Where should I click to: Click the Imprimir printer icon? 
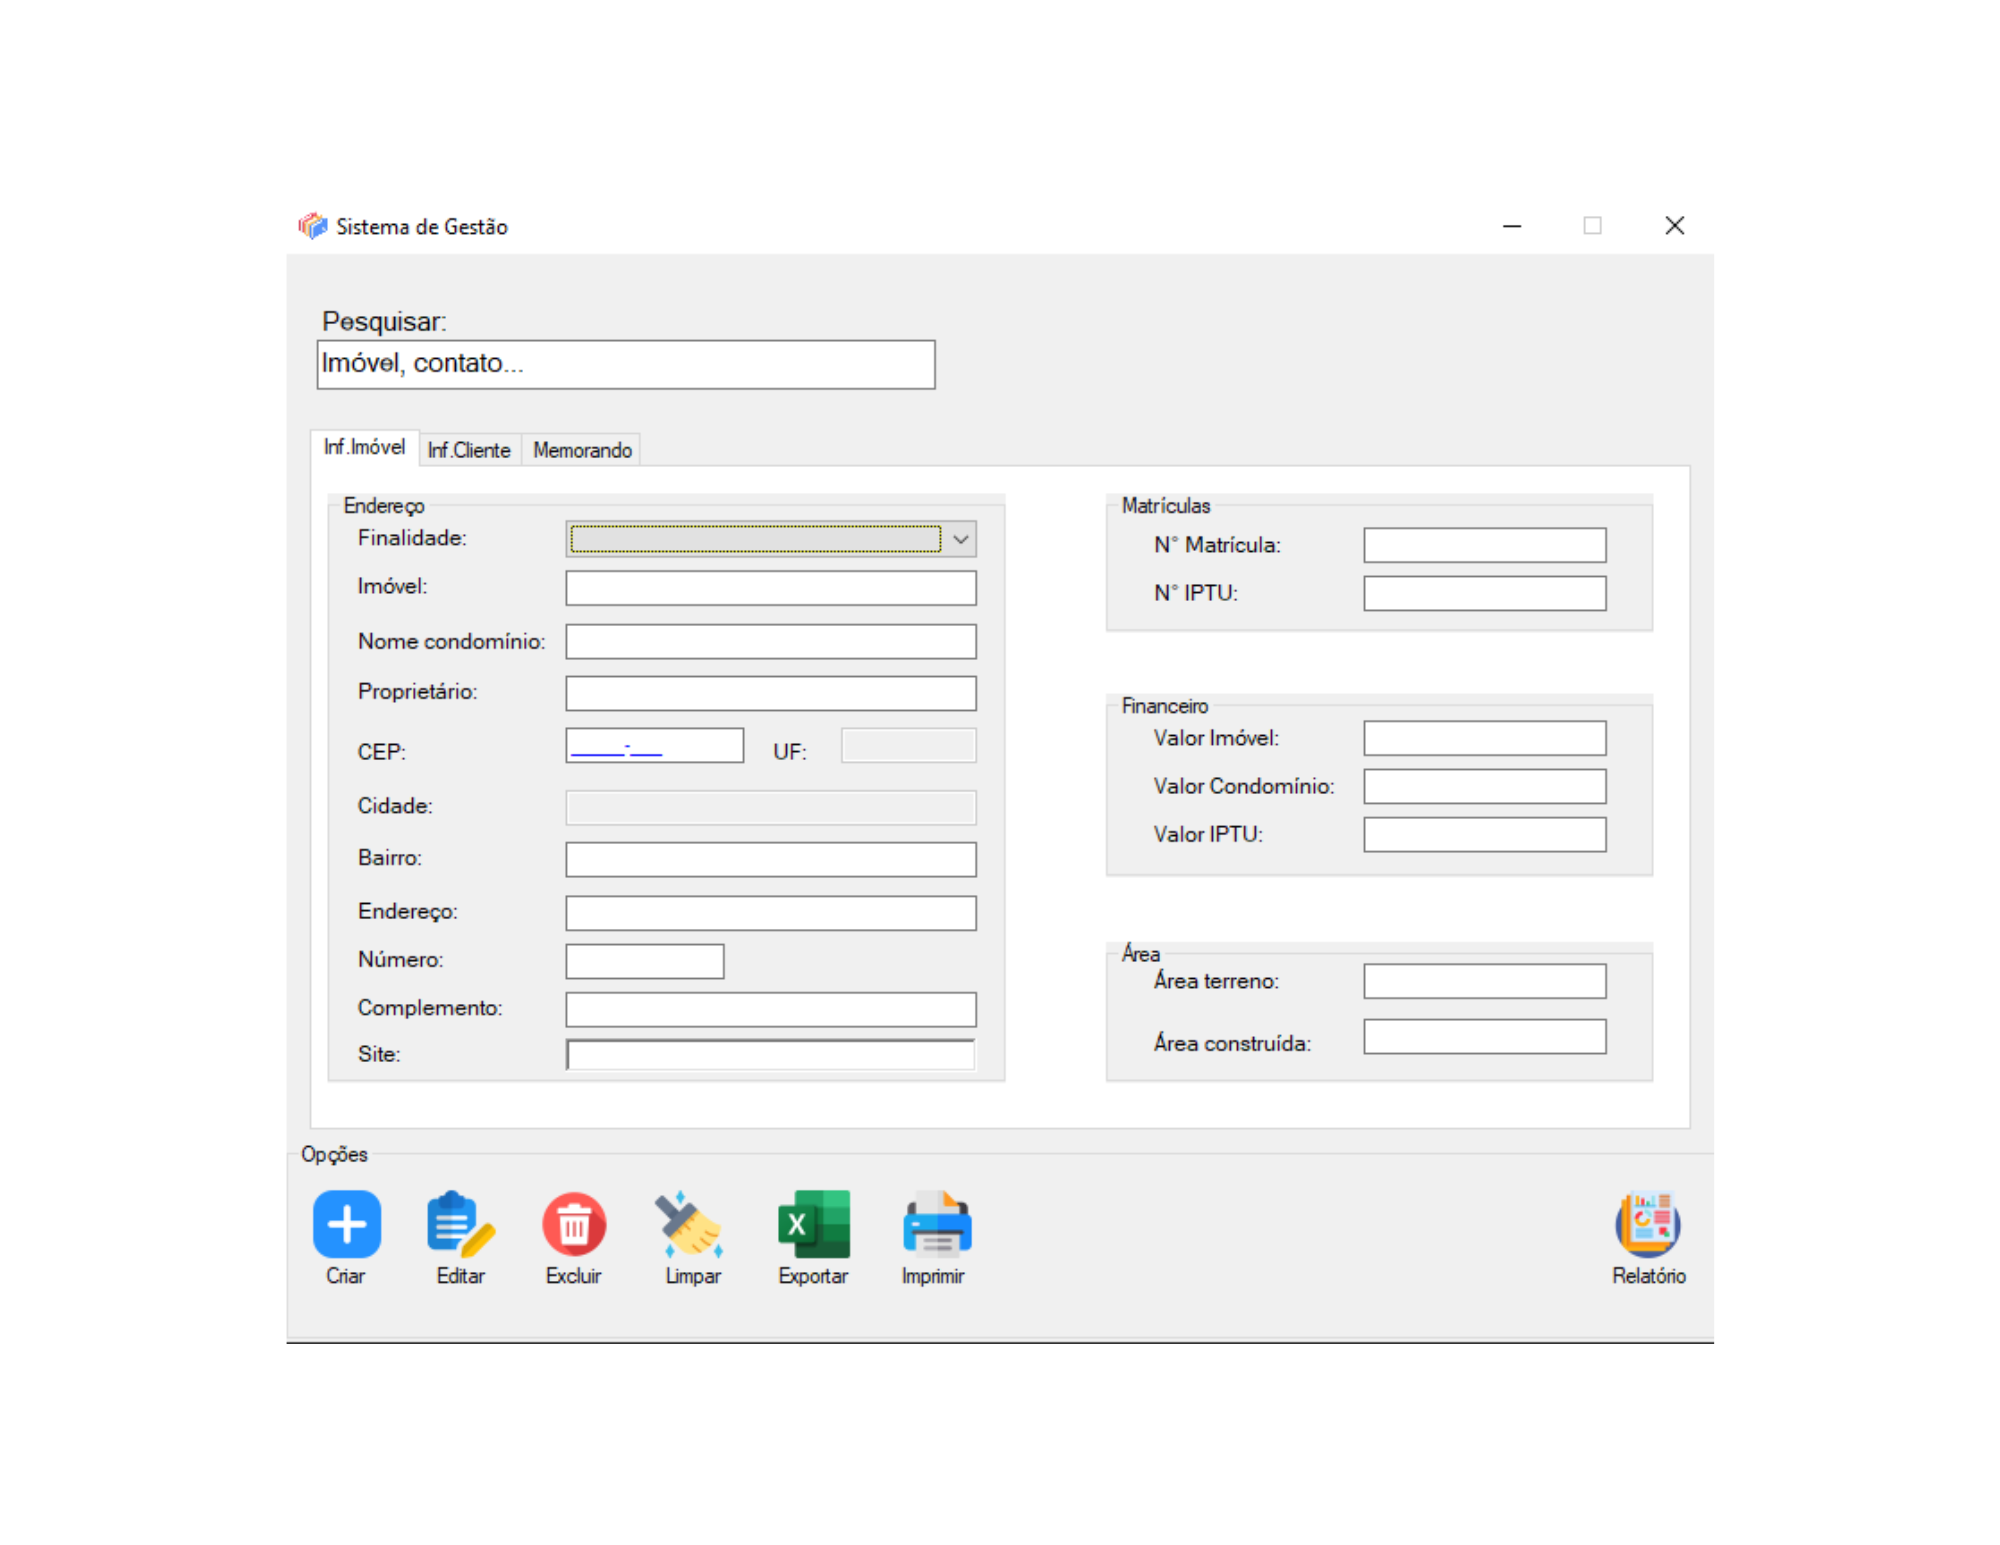pyautogui.click(x=936, y=1223)
